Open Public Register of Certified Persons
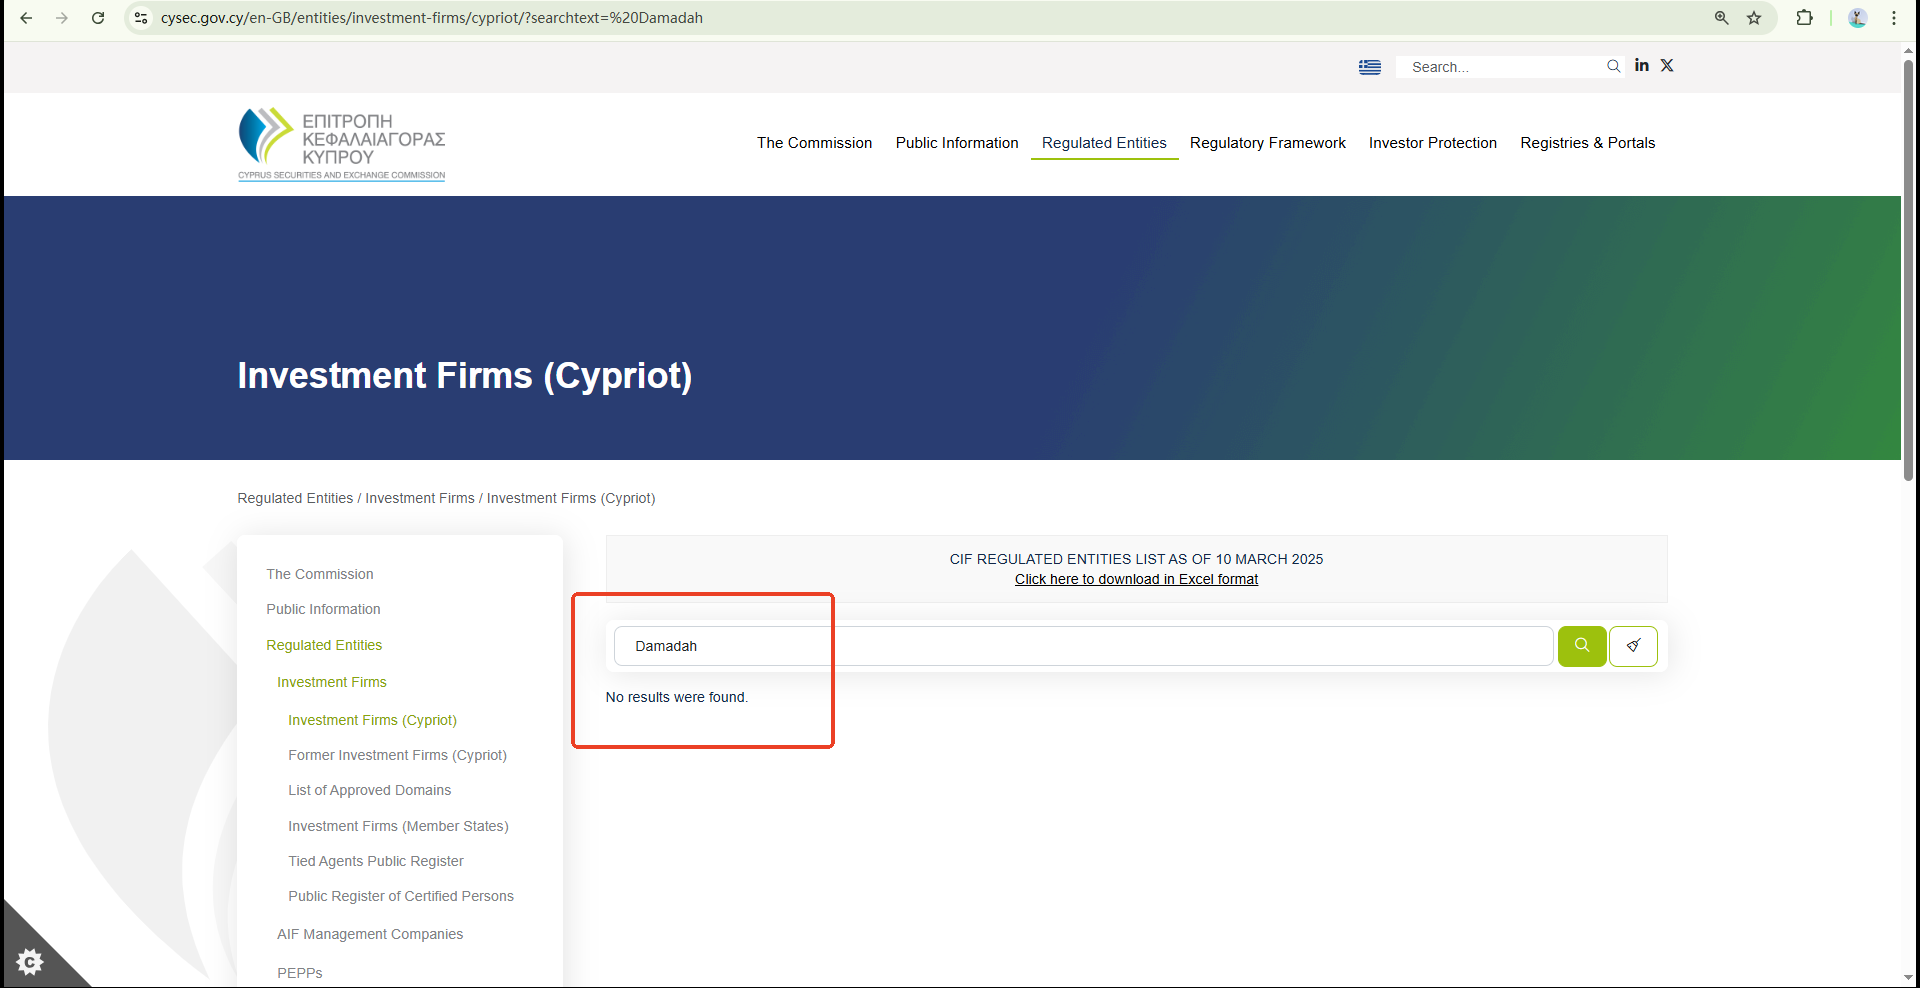 [x=401, y=896]
